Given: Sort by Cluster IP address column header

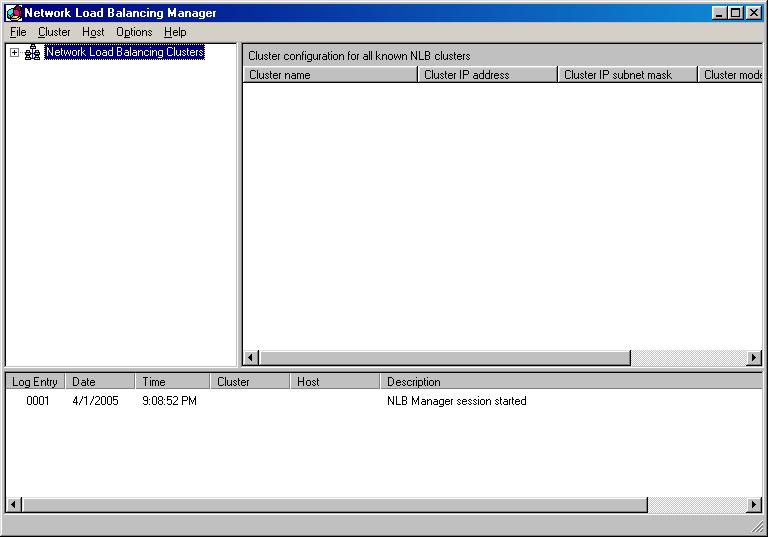Looking at the screenshot, I should [x=488, y=75].
